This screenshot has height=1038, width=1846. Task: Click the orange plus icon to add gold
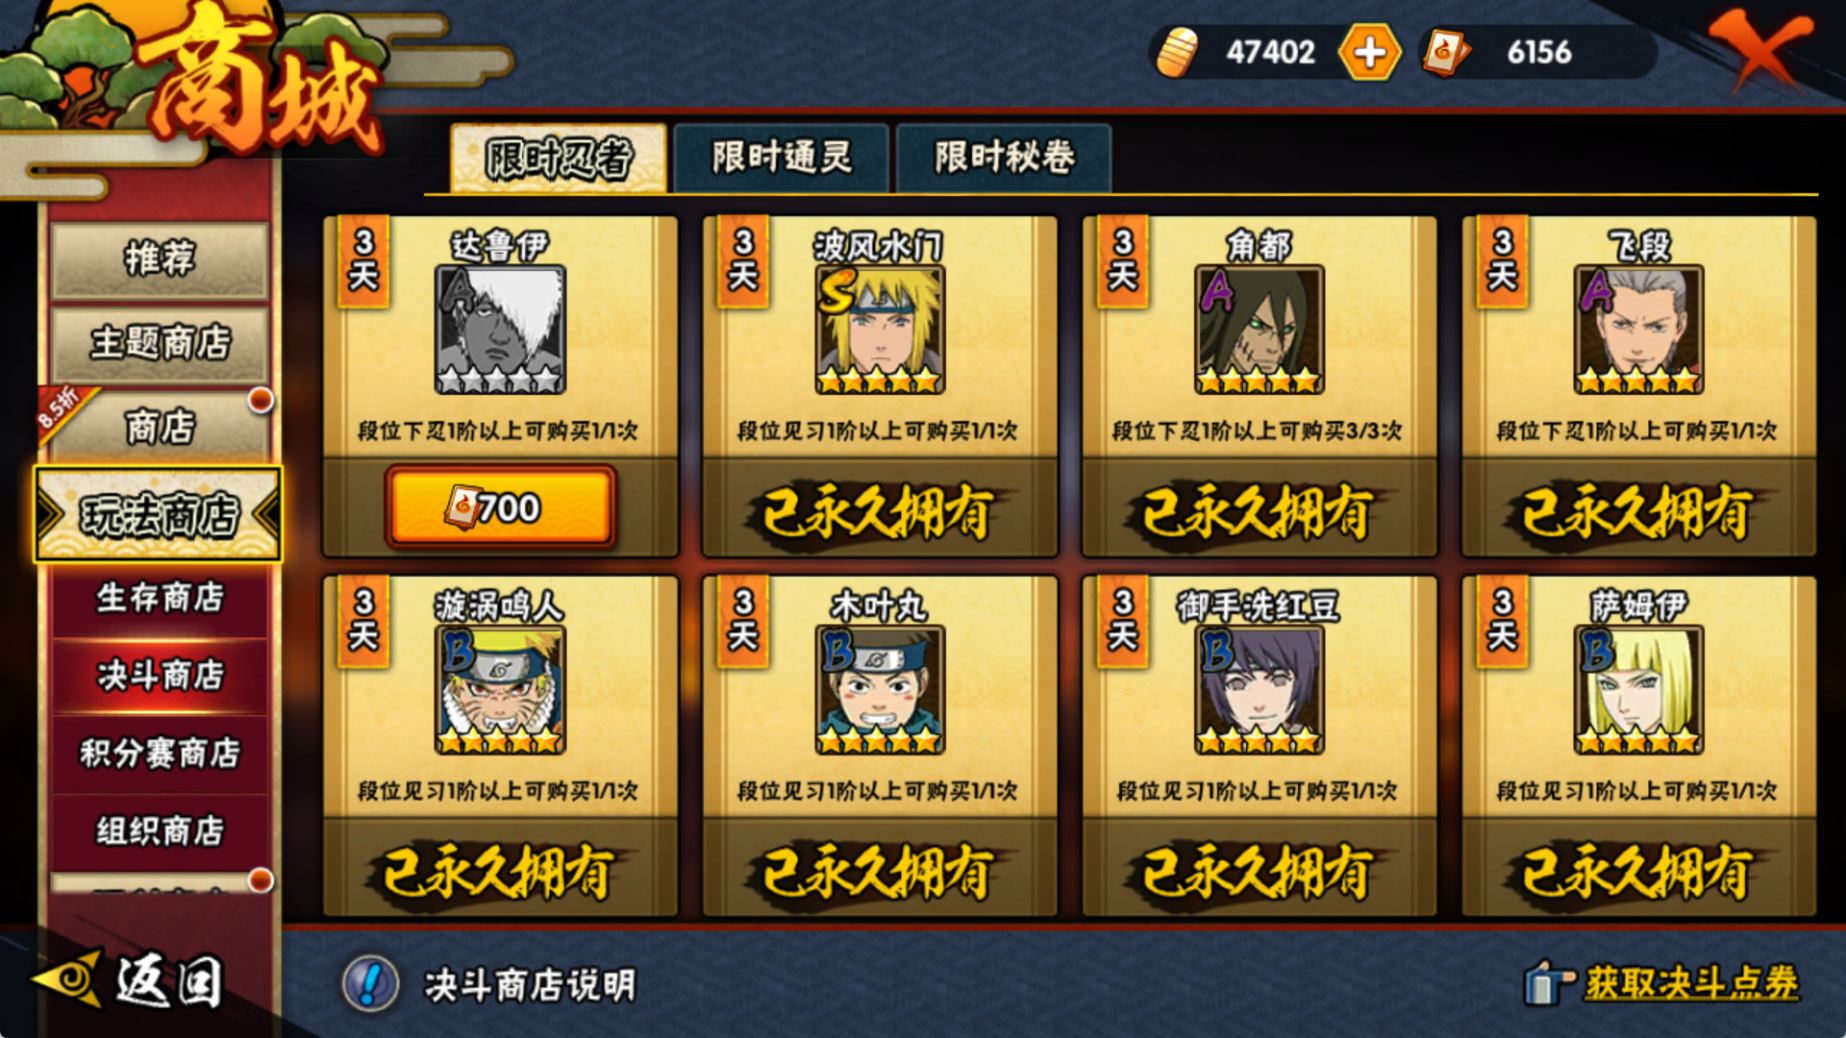tap(1369, 52)
